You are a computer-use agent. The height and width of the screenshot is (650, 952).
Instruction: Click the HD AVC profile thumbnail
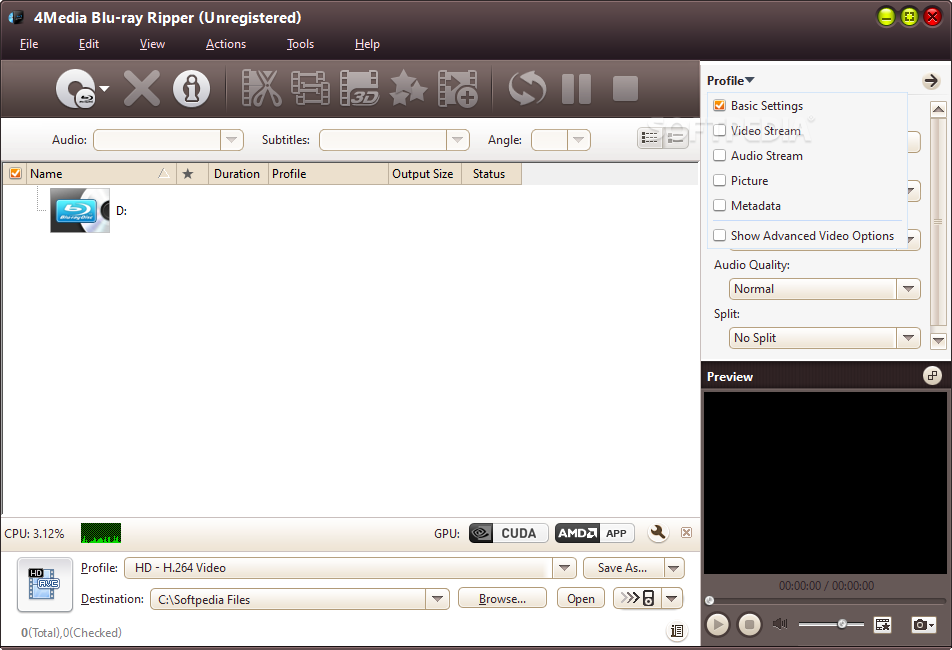(45, 584)
